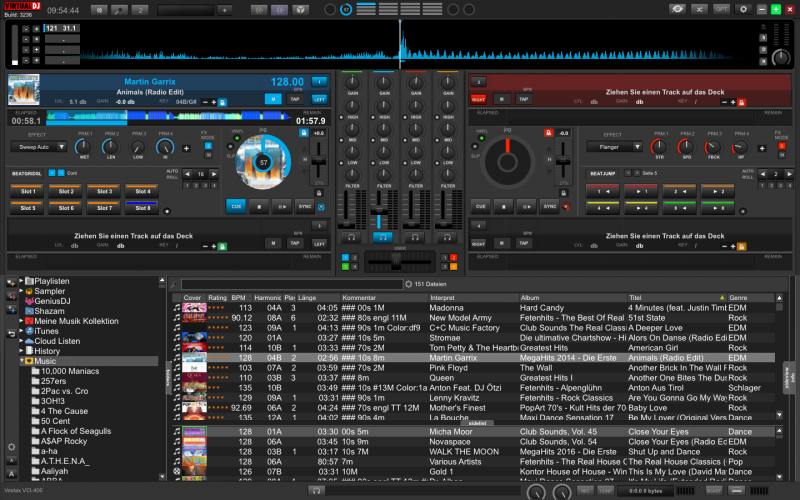Toggle the key lock icon on deck 1
Viewport: 800px width, 500px height.
pyautogui.click(x=222, y=103)
